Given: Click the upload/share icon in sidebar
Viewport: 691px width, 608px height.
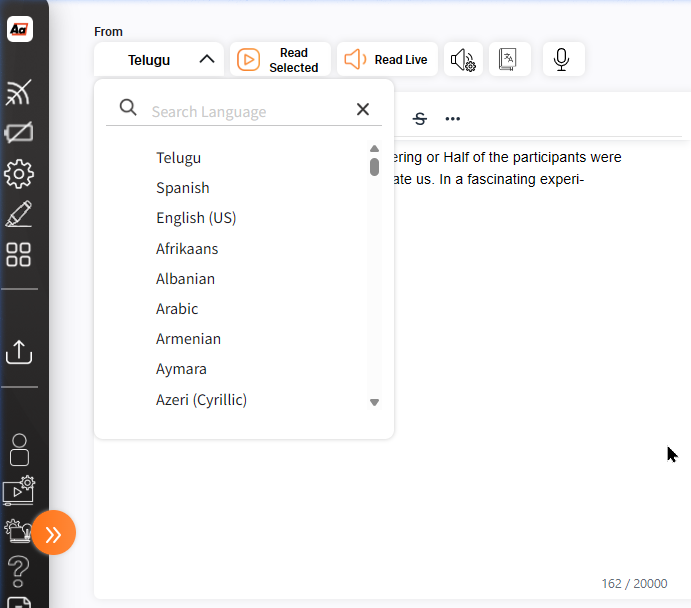Looking at the screenshot, I should (19, 351).
